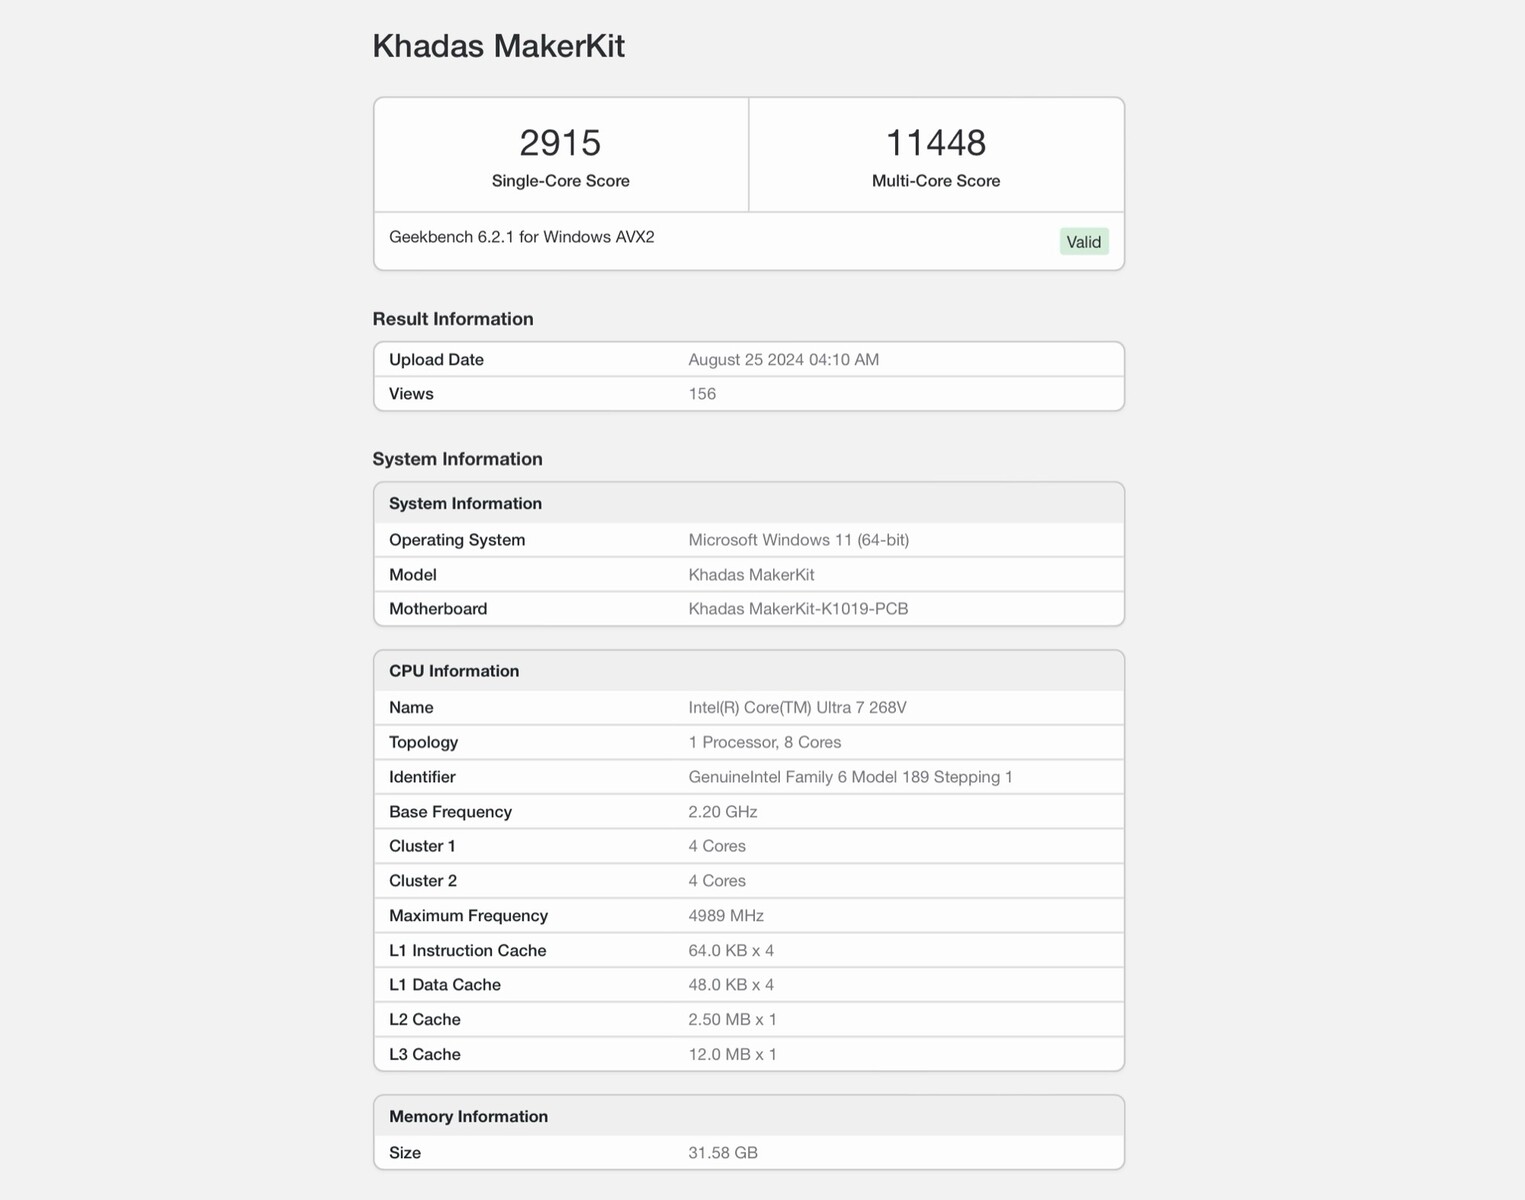Click the single-core score 2915
The width and height of the screenshot is (1525, 1200).
pyautogui.click(x=560, y=143)
